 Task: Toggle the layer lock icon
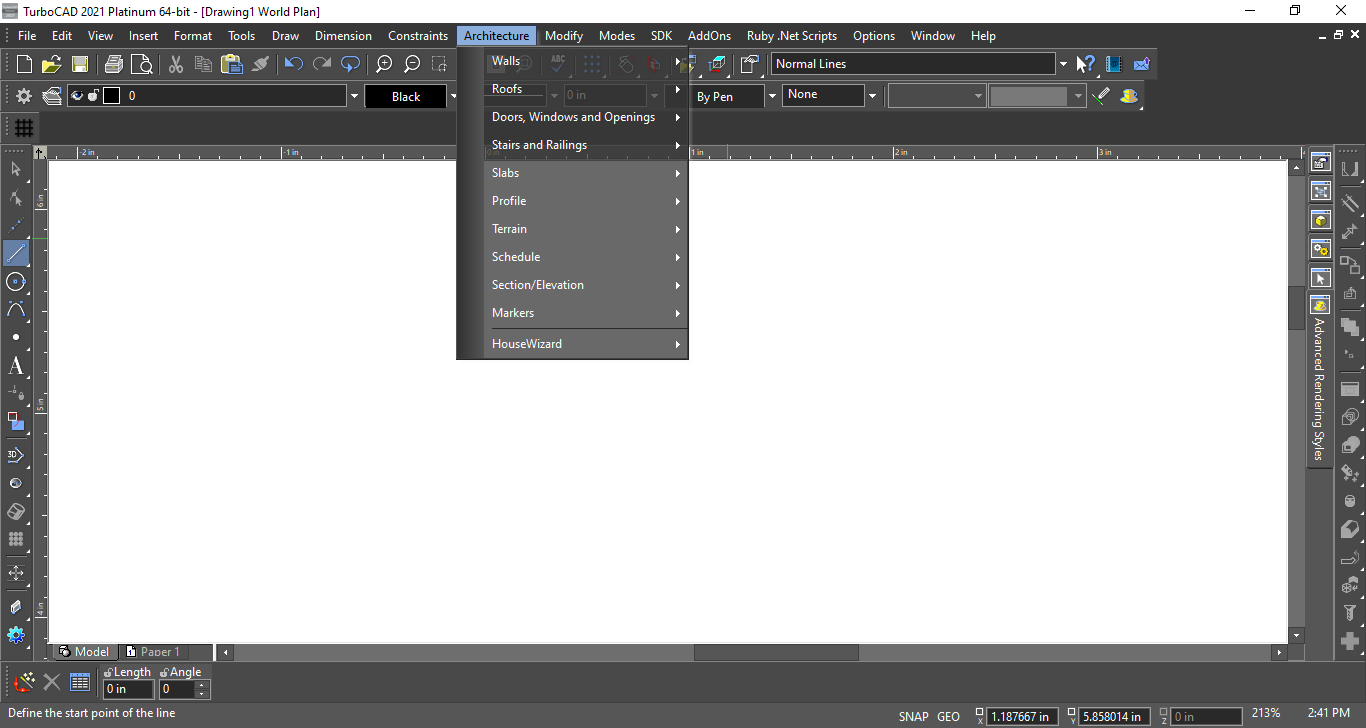[x=93, y=96]
